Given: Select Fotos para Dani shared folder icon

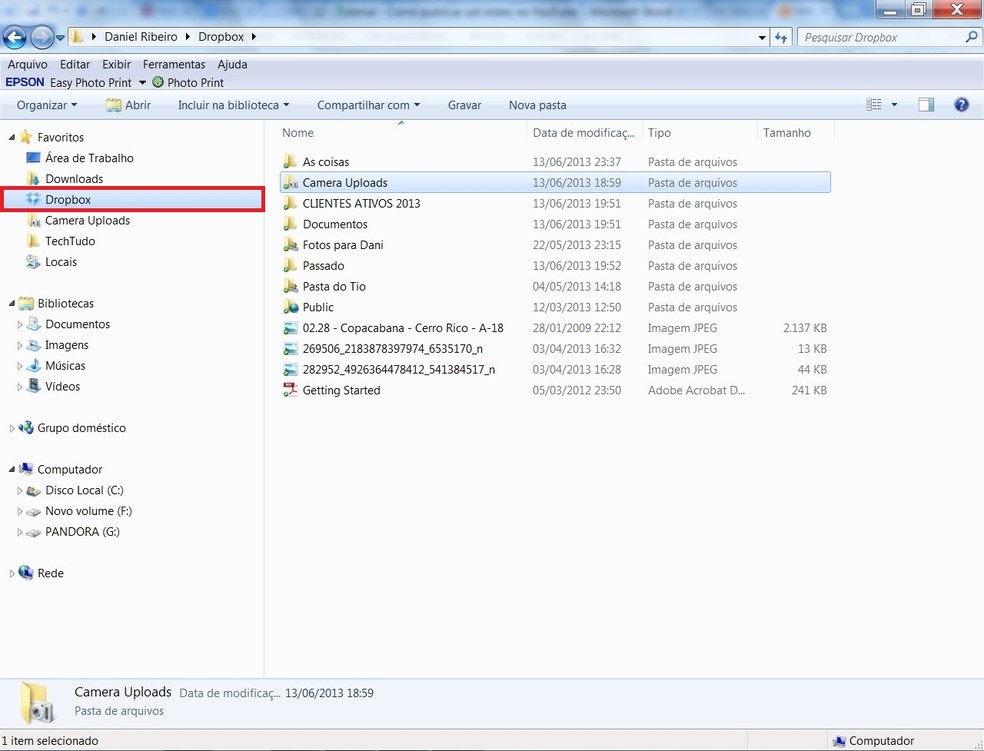Looking at the screenshot, I should click(x=290, y=244).
